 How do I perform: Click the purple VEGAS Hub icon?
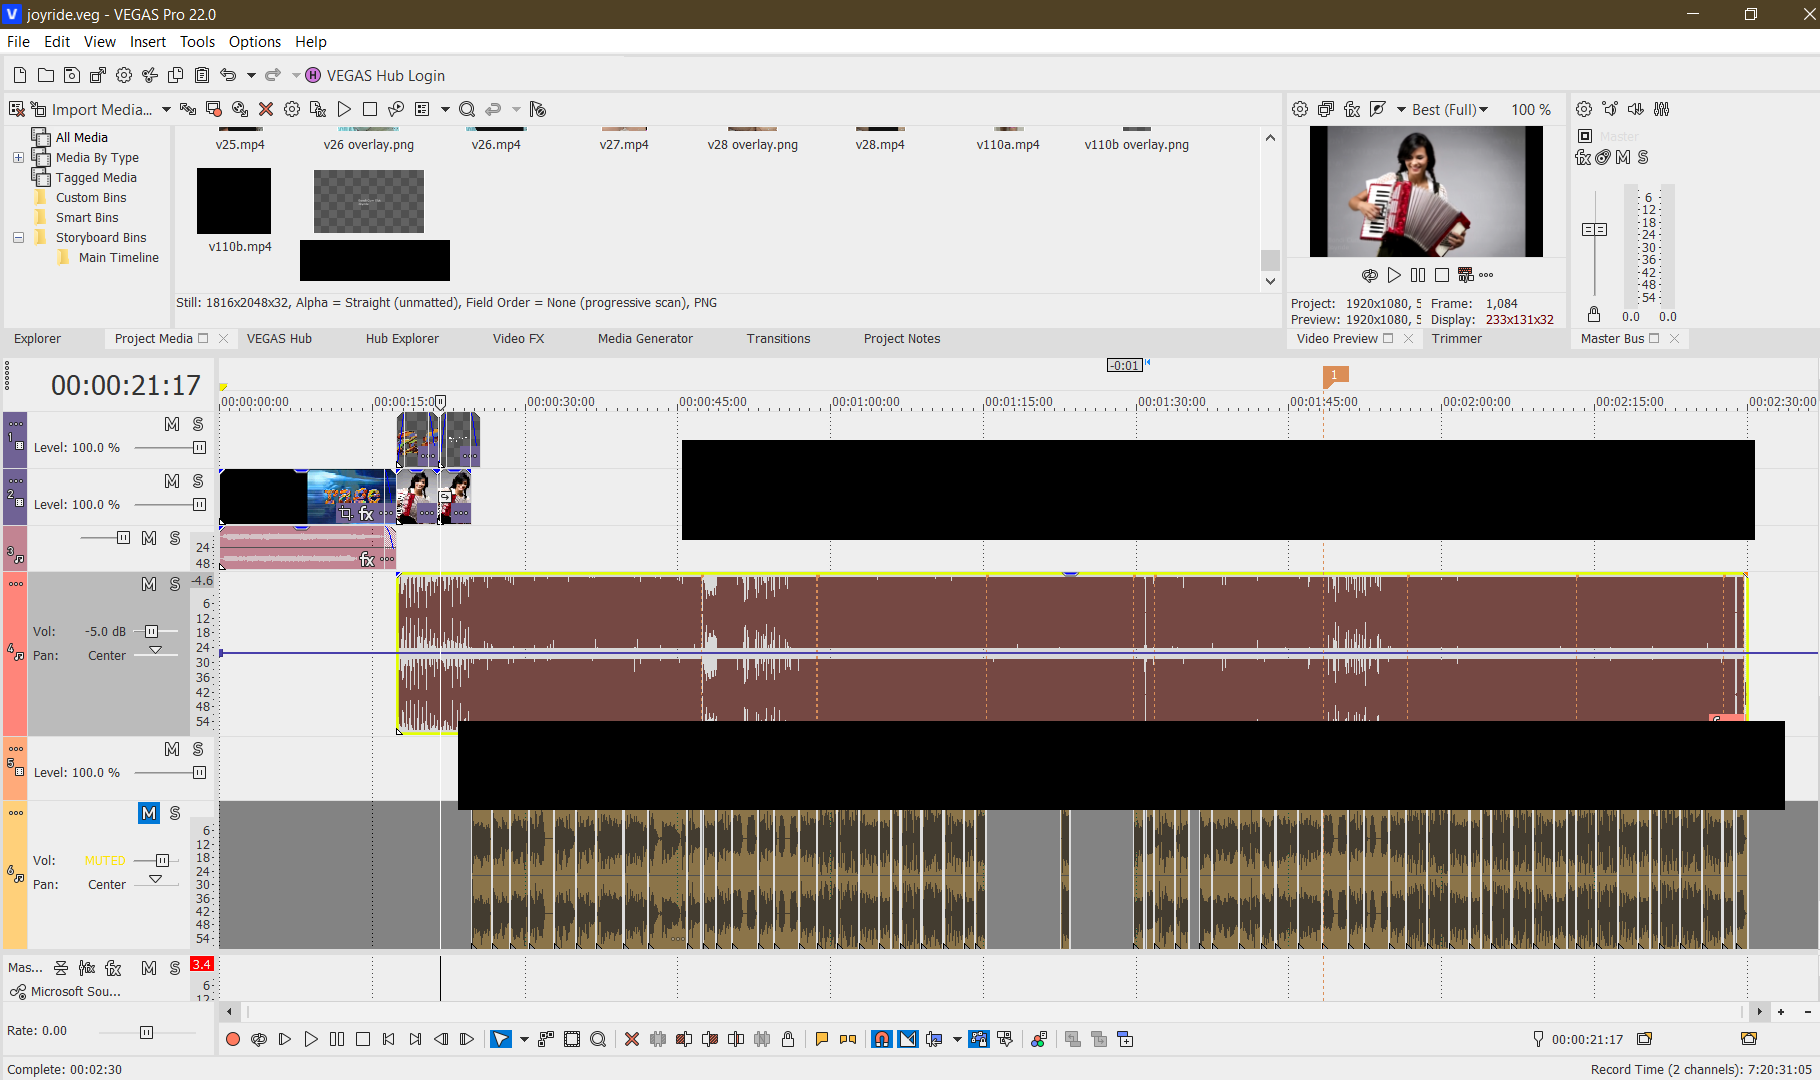pos(313,75)
